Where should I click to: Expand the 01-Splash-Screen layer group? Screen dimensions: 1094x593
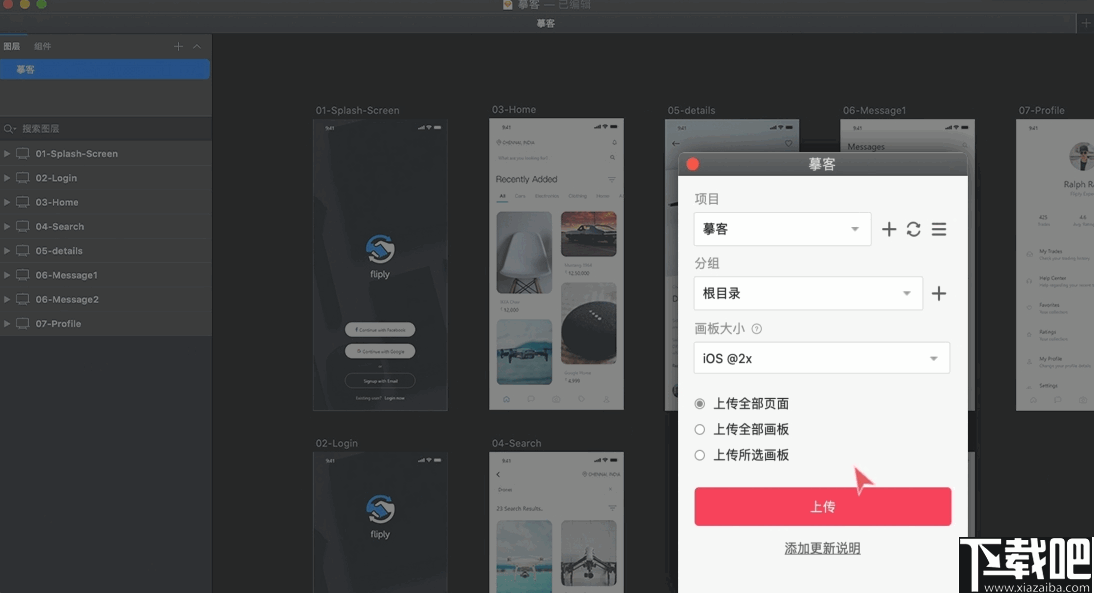[x=7, y=153]
